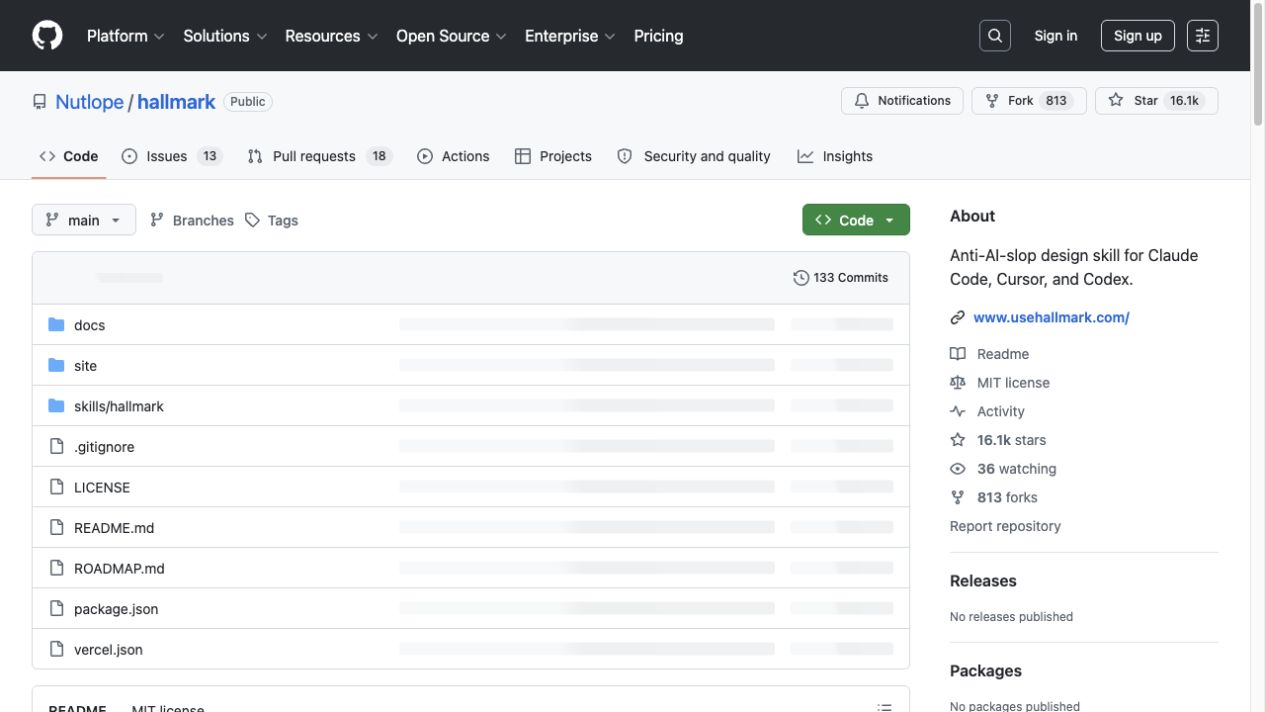This screenshot has height=712, width=1265.
Task: Click the Sign in link
Action: pyautogui.click(x=1056, y=36)
